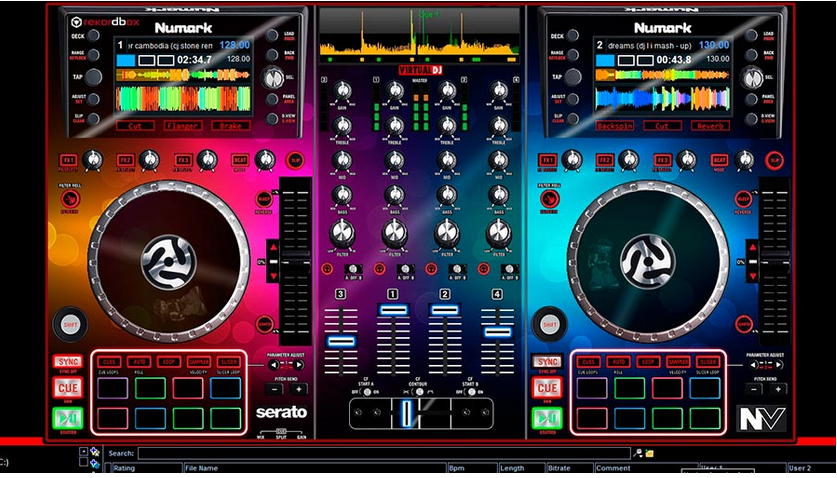The width and height of the screenshot is (837, 478).
Task: Click the left deck LOAD button
Action: (272, 36)
